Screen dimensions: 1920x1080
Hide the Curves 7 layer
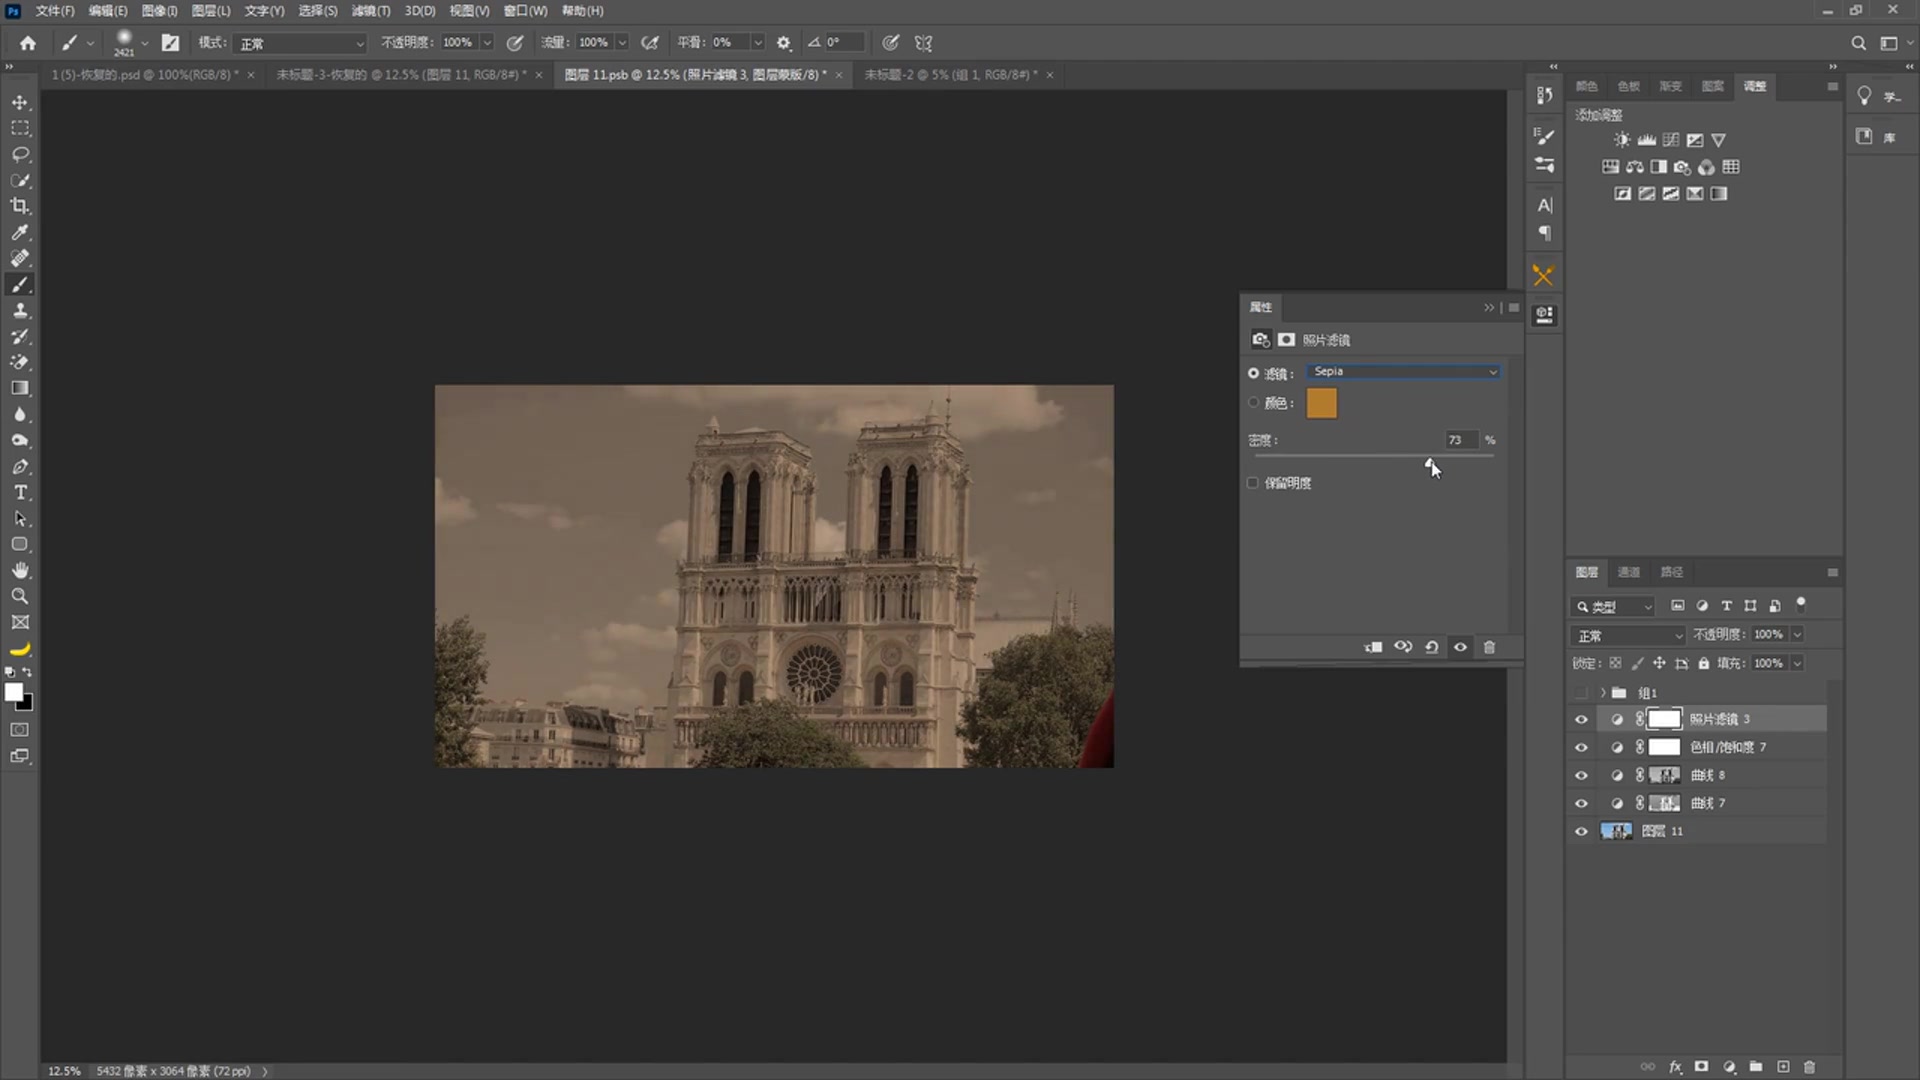(x=1581, y=803)
